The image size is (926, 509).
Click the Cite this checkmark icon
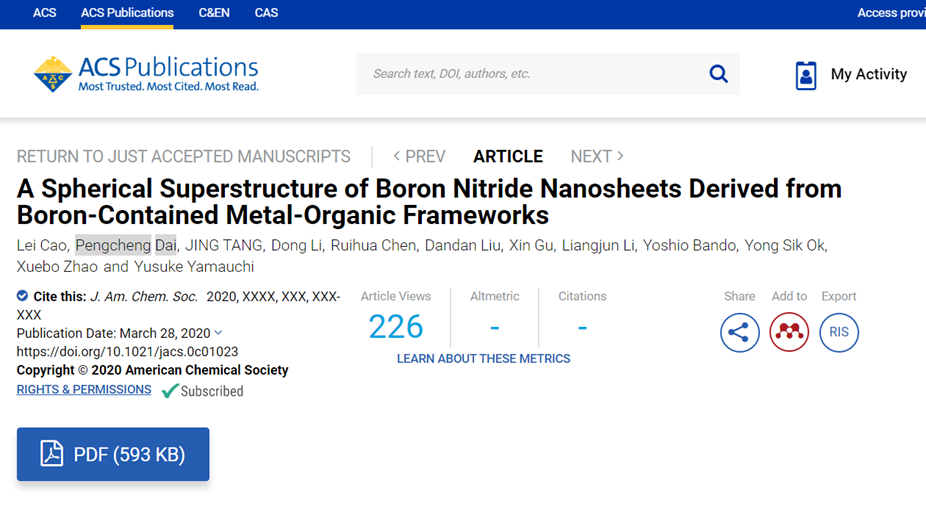coord(23,296)
